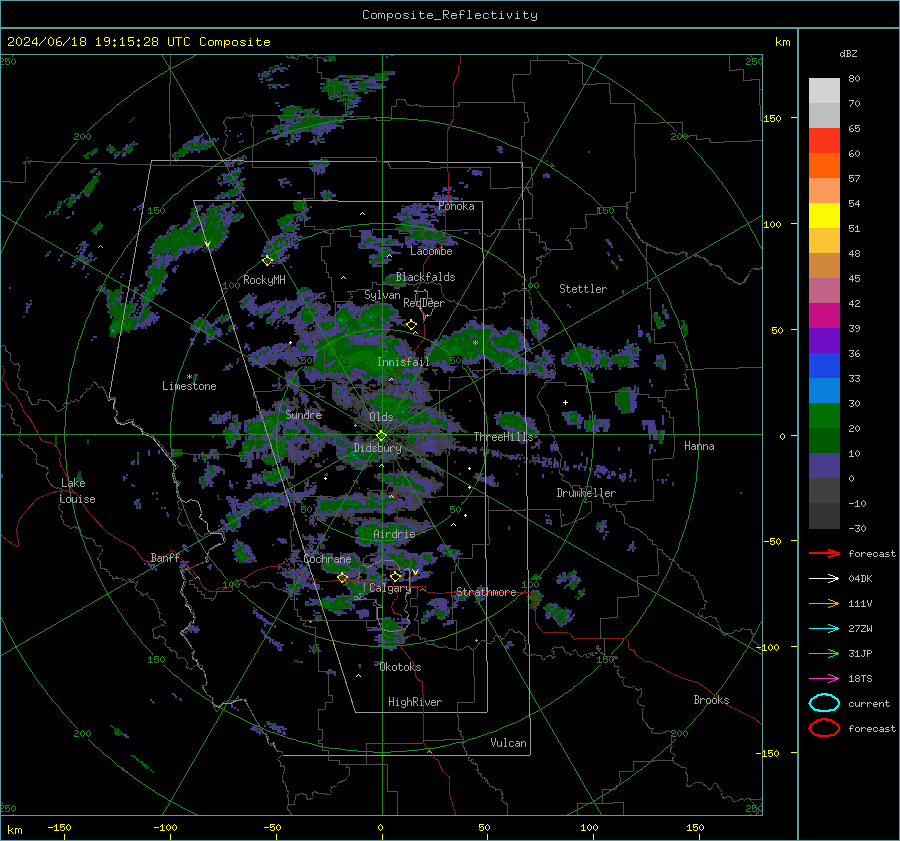
Task: Click the RockyMH label
Action: [x=264, y=281]
